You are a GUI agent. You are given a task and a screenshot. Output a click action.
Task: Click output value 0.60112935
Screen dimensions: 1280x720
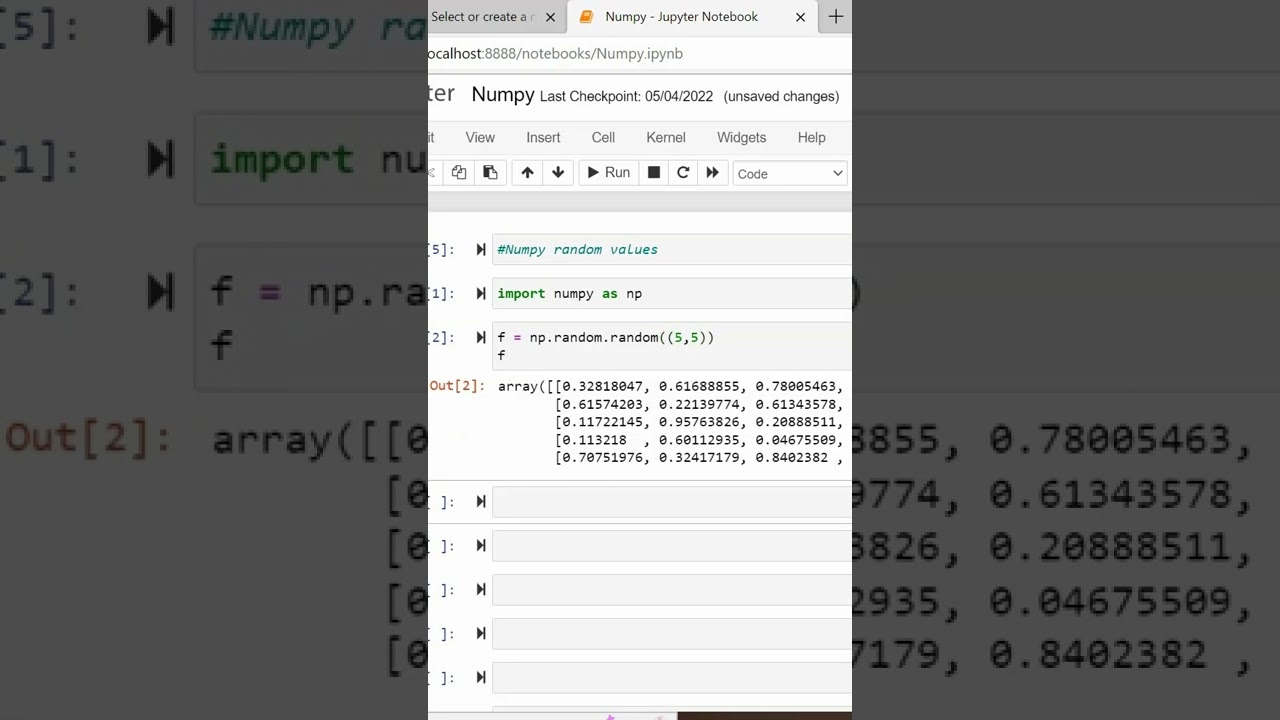coord(699,440)
